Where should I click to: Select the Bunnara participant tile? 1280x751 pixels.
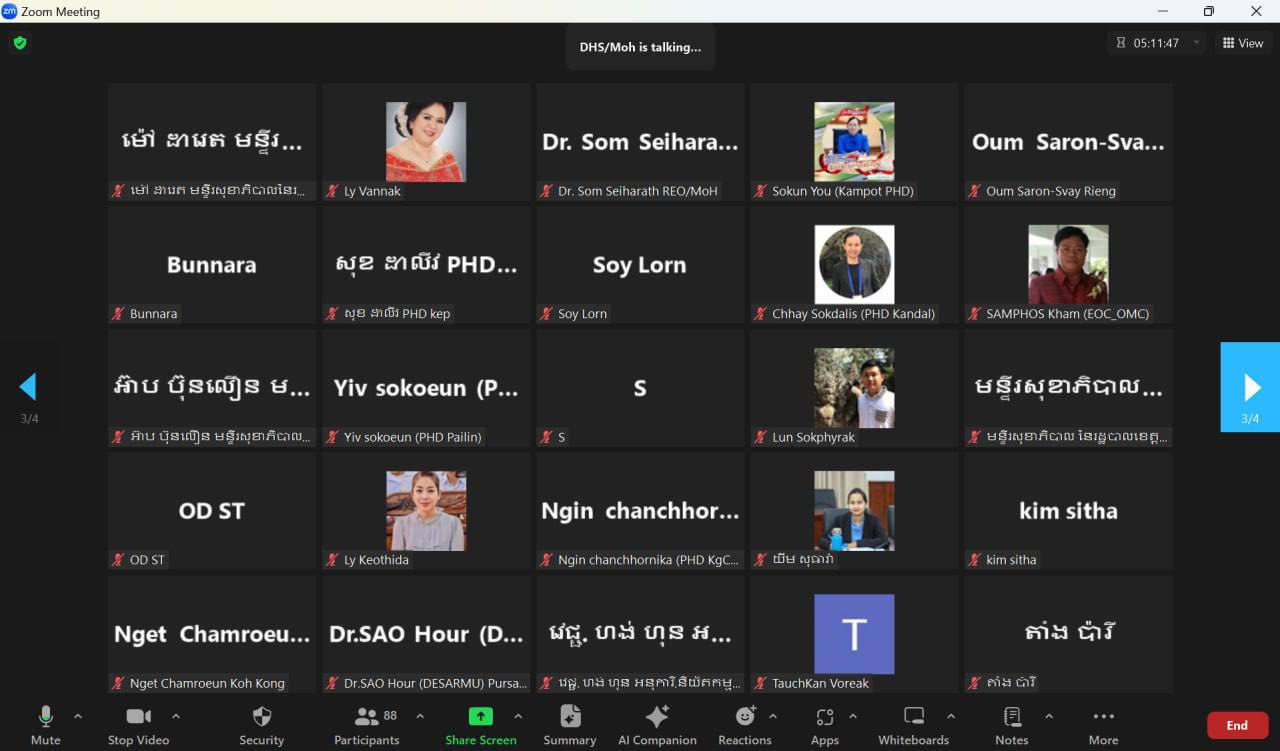tap(212, 265)
